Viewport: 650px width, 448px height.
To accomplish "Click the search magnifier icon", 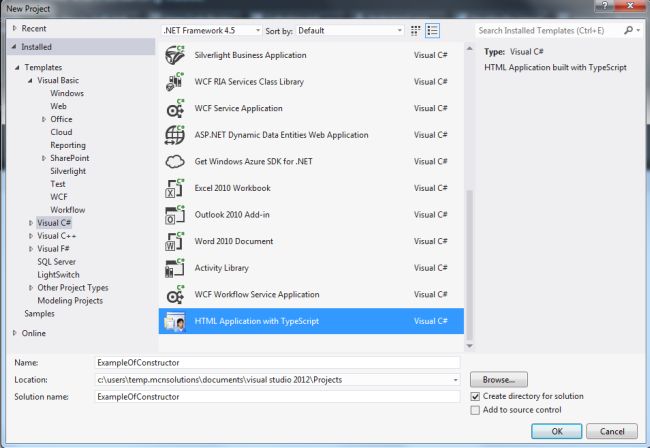I will [x=628, y=30].
